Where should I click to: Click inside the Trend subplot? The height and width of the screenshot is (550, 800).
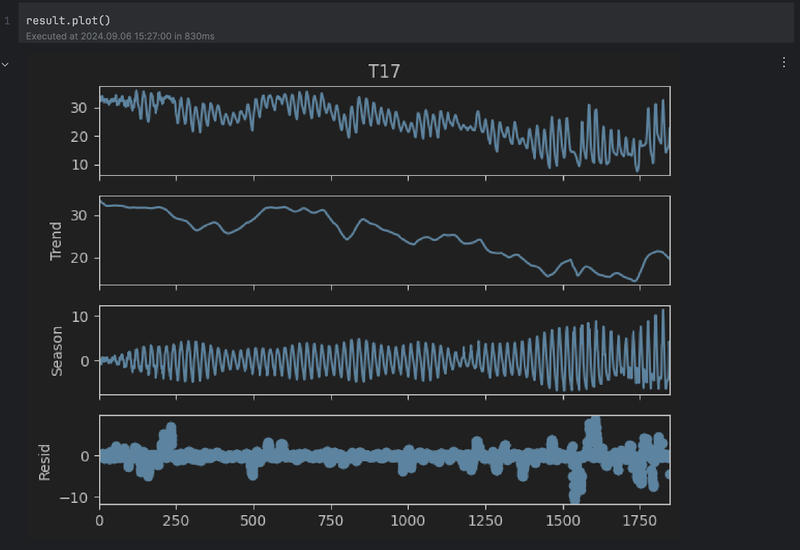384,240
